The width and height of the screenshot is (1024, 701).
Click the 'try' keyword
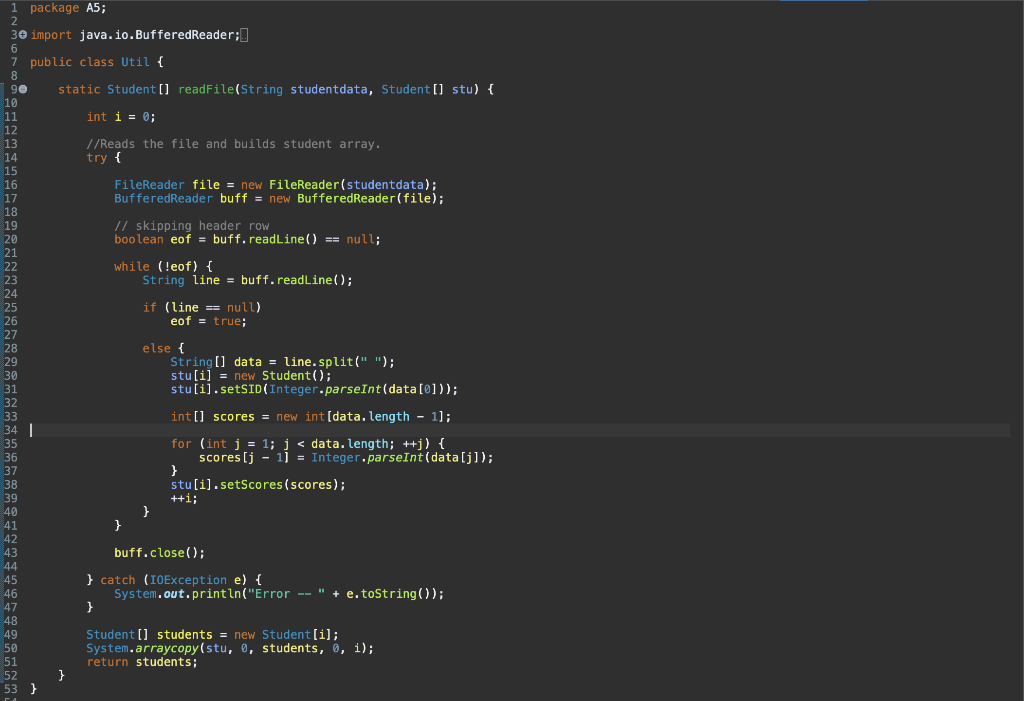pyautogui.click(x=97, y=157)
